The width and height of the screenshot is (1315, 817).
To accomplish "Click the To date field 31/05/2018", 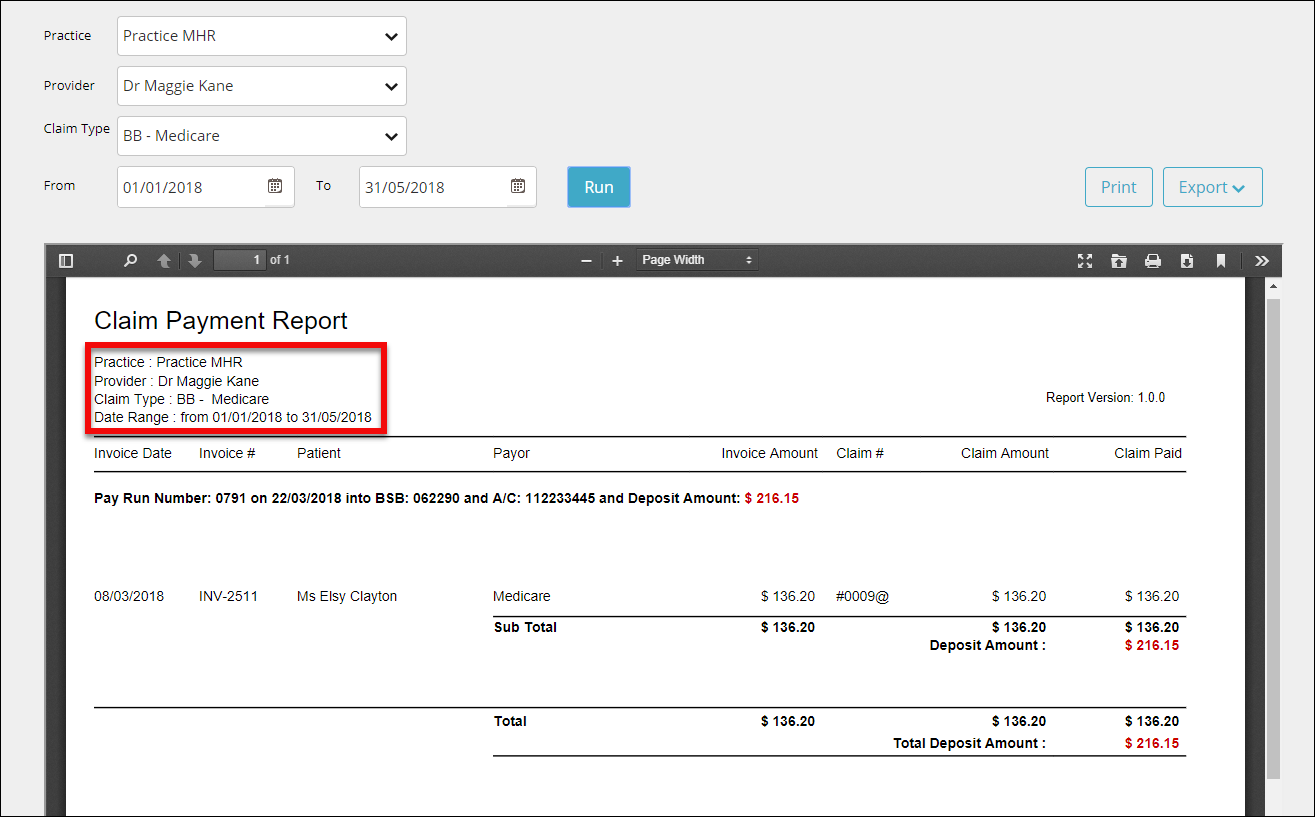I will click(x=448, y=187).
